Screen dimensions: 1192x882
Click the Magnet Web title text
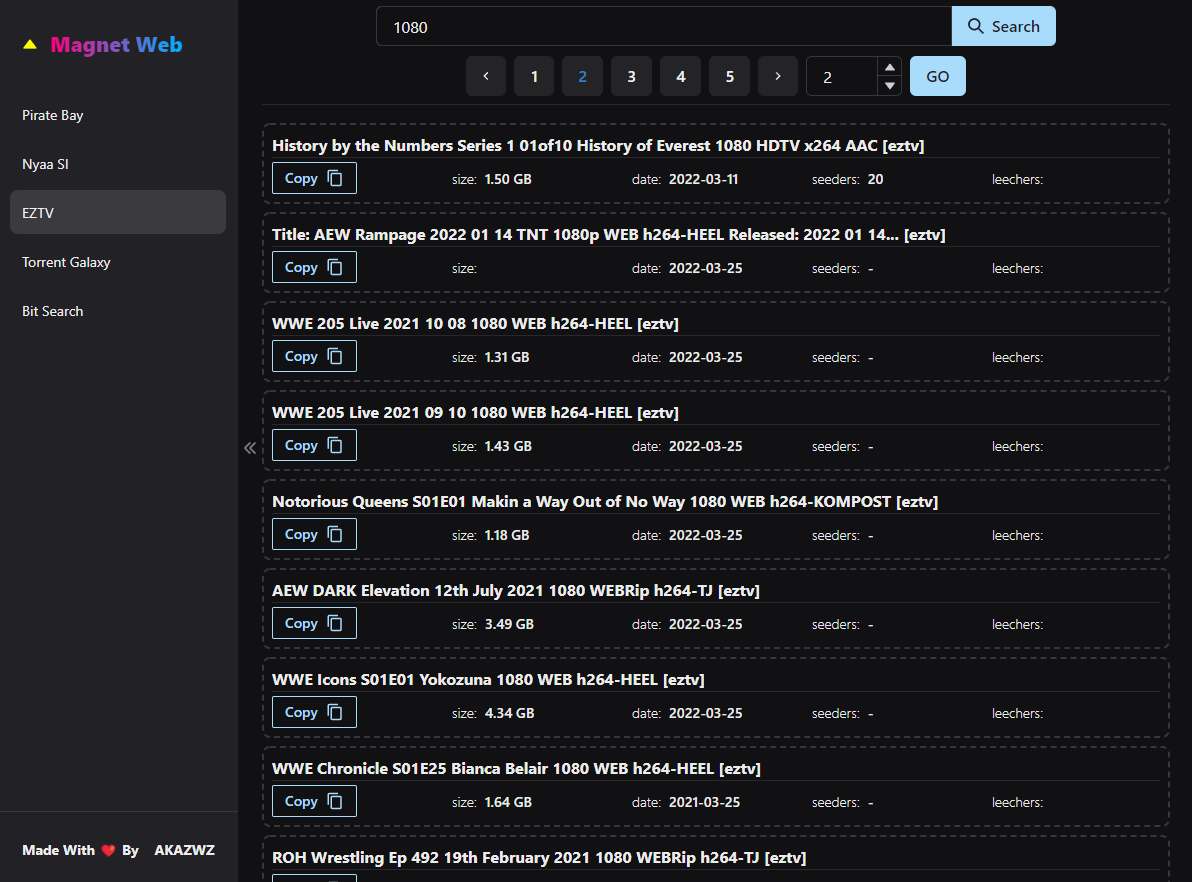tap(116, 45)
